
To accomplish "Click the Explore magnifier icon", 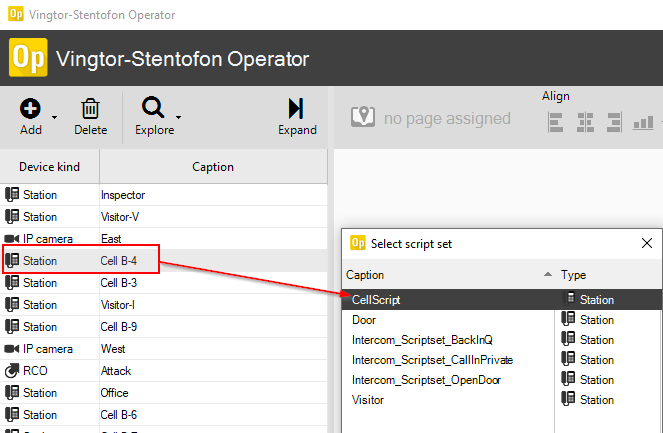I will point(153,109).
